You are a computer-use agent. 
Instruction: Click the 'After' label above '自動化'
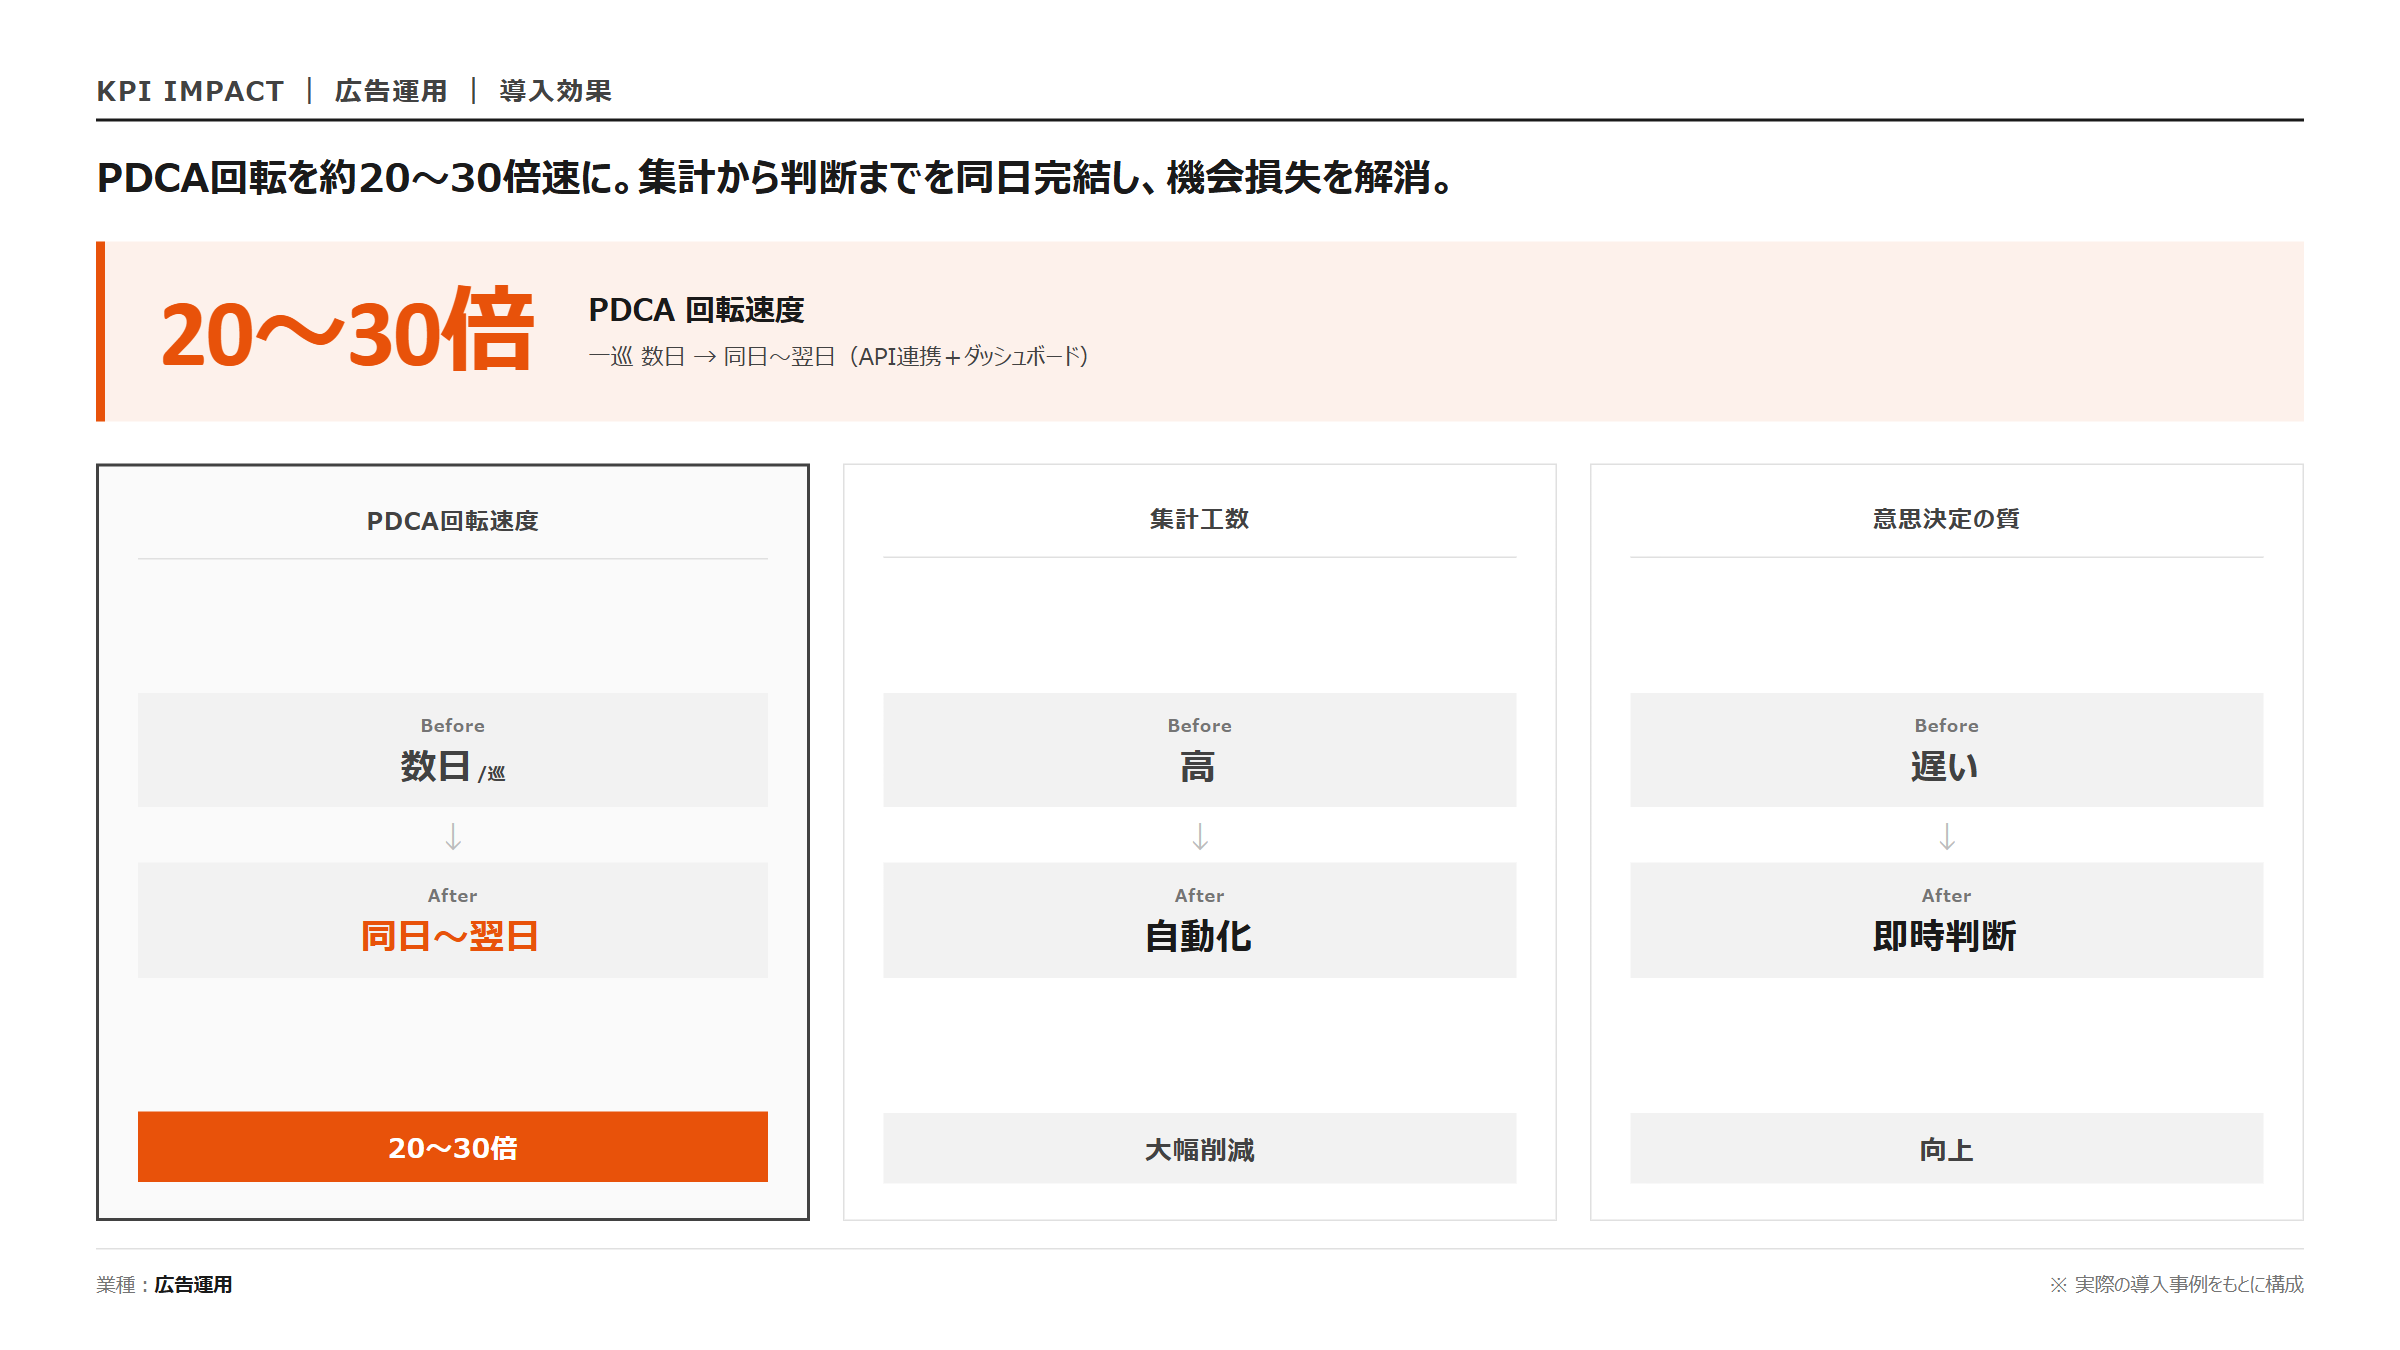point(1200,896)
